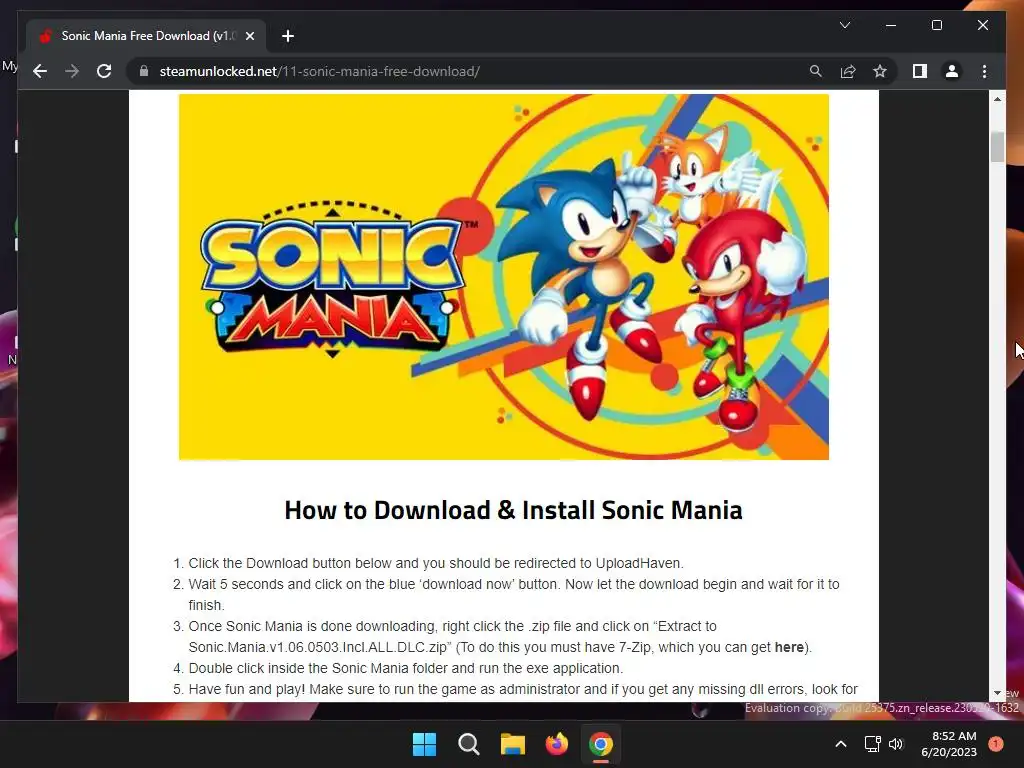The width and height of the screenshot is (1024, 768).
Task: Click step 4 'Double click inside the Sonic Mania folder'
Action: click(x=406, y=668)
